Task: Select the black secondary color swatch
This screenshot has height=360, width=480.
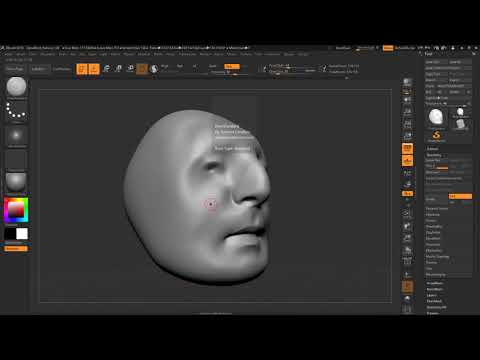Action: tap(10, 234)
